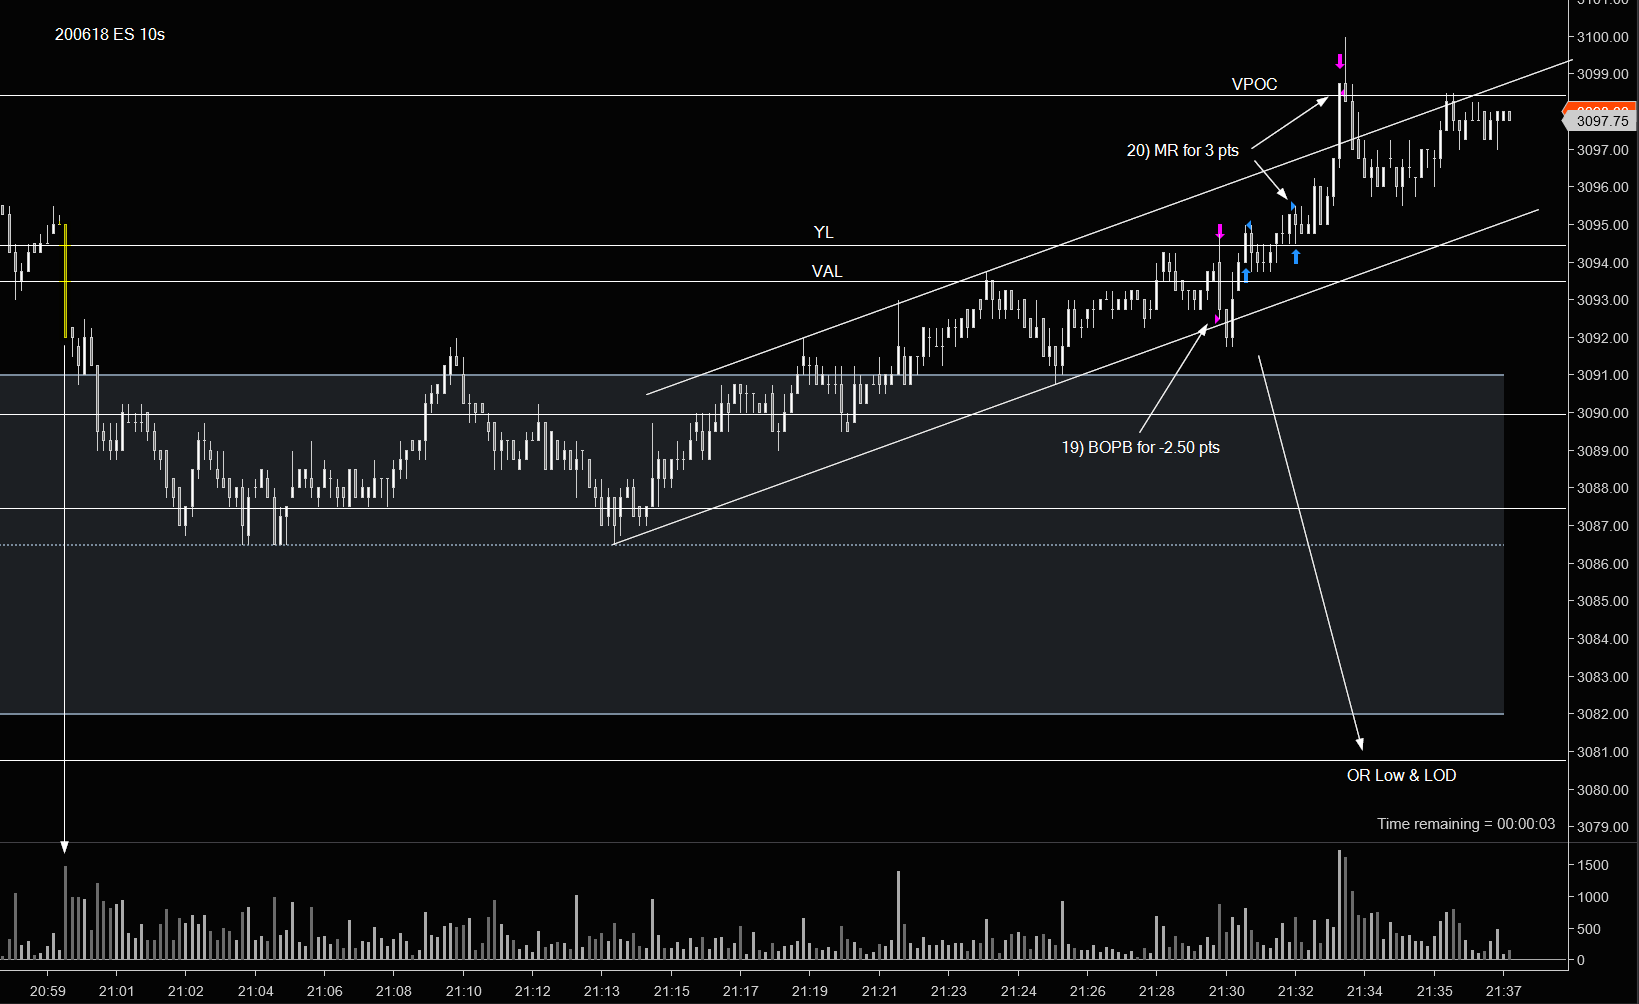Click the 21:35 time axis label
This screenshot has width=1639, height=1004.
[x=1434, y=991]
